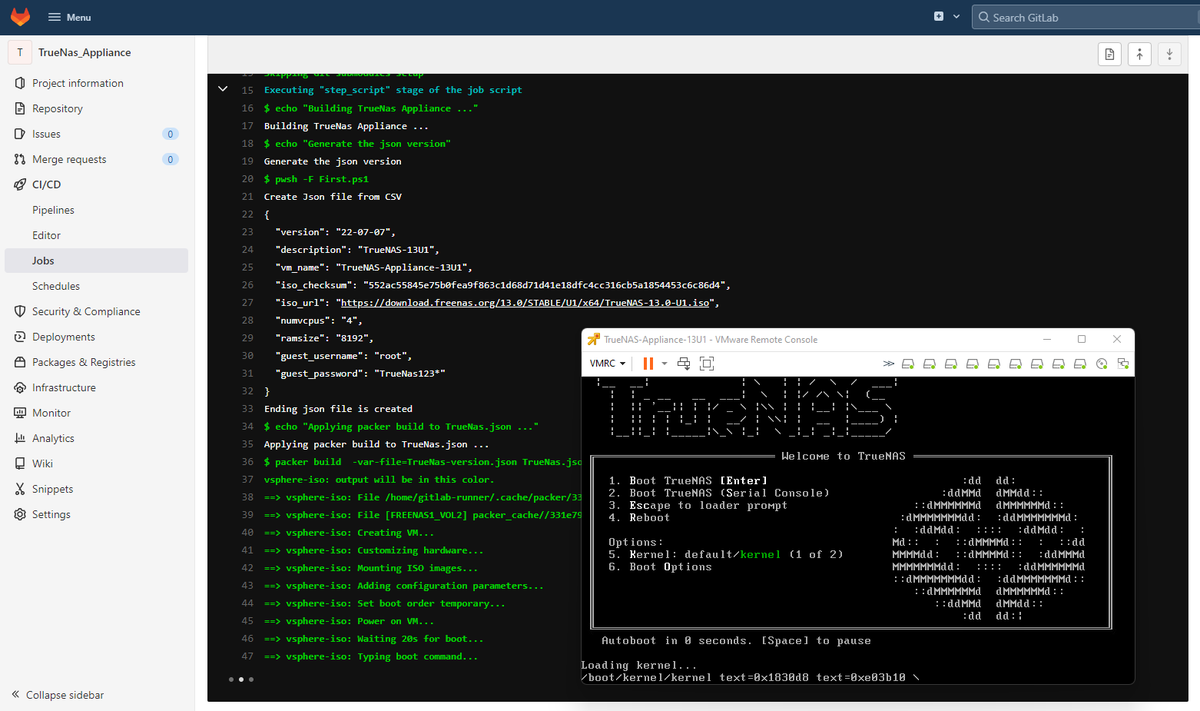Click the Monitor icon in sidebar

pyautogui.click(x=20, y=413)
